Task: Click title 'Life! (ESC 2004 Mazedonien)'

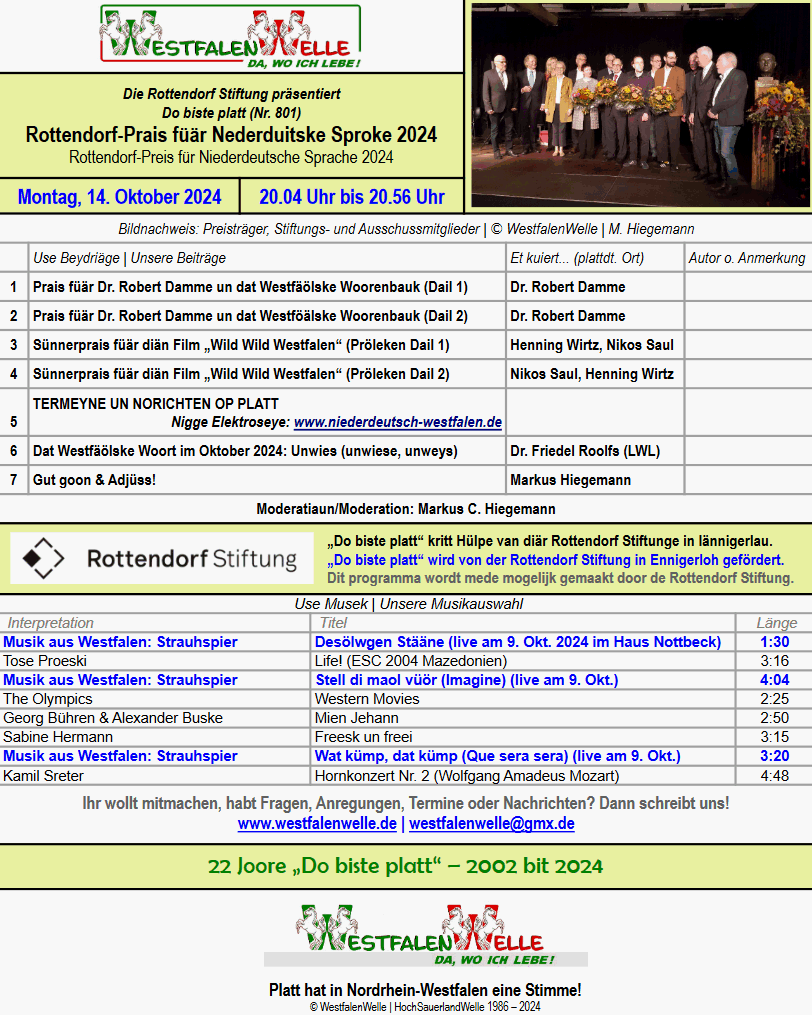Action: 411,661
